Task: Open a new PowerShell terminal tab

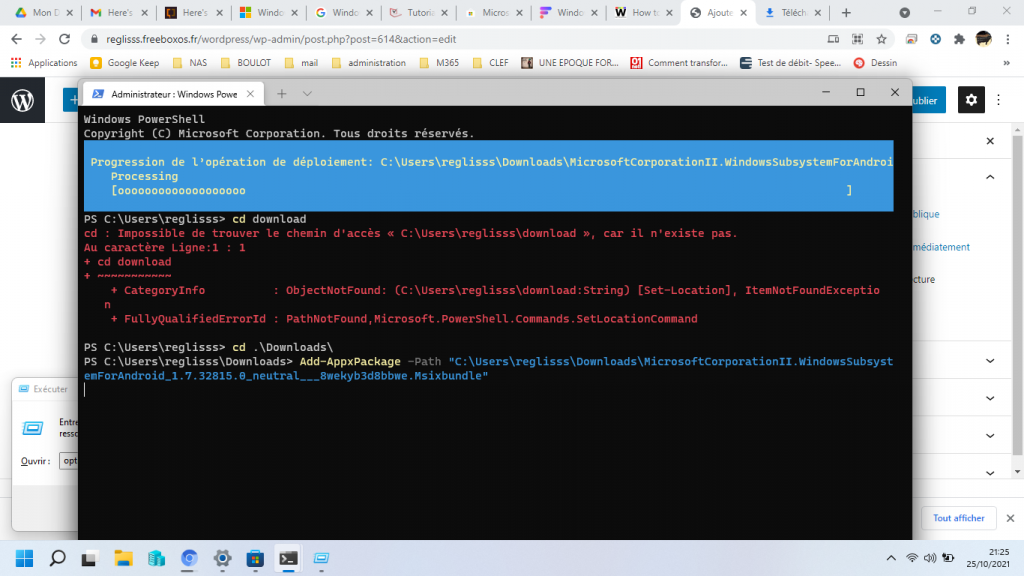Action: [282, 93]
